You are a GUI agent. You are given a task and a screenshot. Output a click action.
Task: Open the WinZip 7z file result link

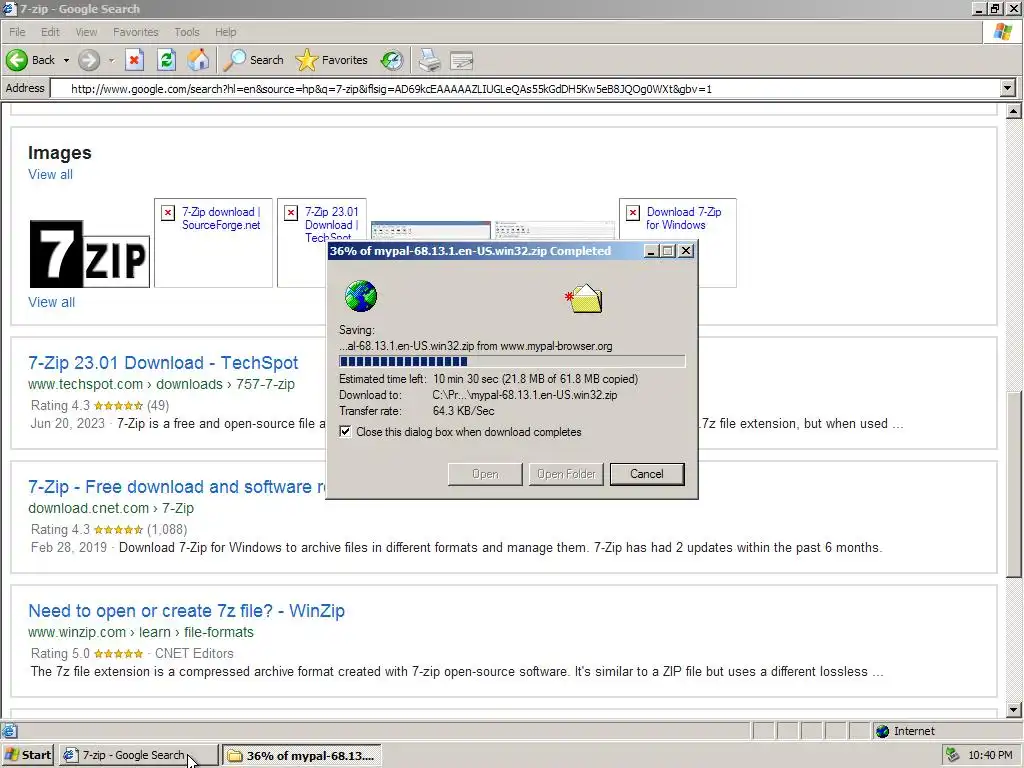[x=186, y=611]
